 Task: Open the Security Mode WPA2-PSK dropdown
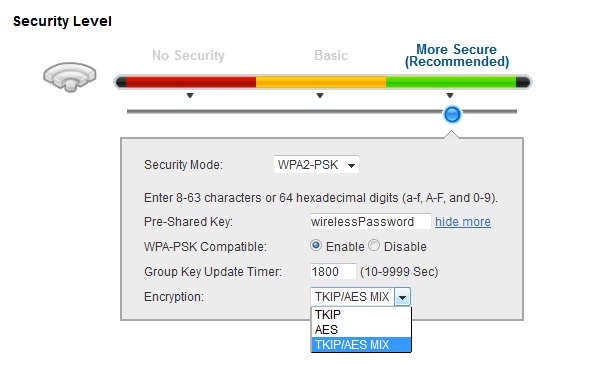point(316,165)
